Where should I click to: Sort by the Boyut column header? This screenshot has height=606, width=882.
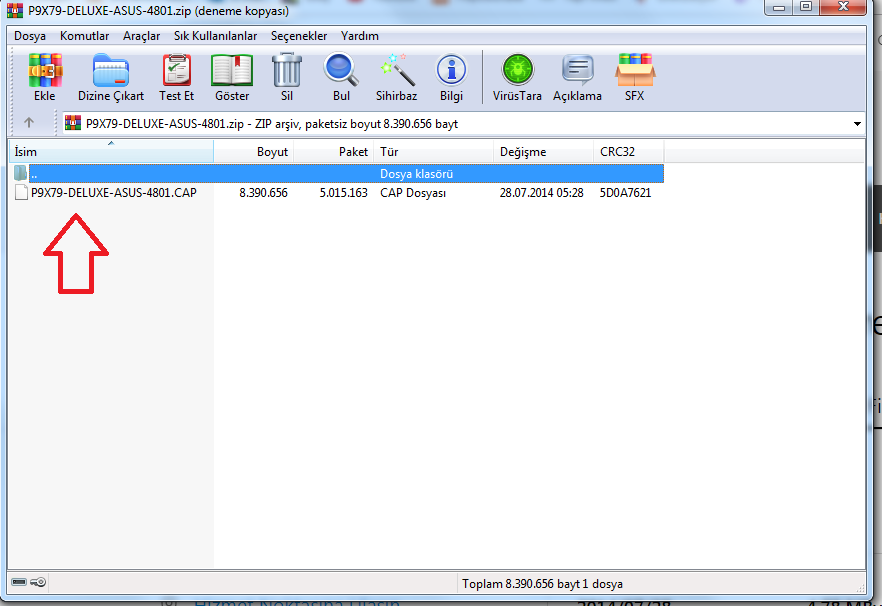254,152
